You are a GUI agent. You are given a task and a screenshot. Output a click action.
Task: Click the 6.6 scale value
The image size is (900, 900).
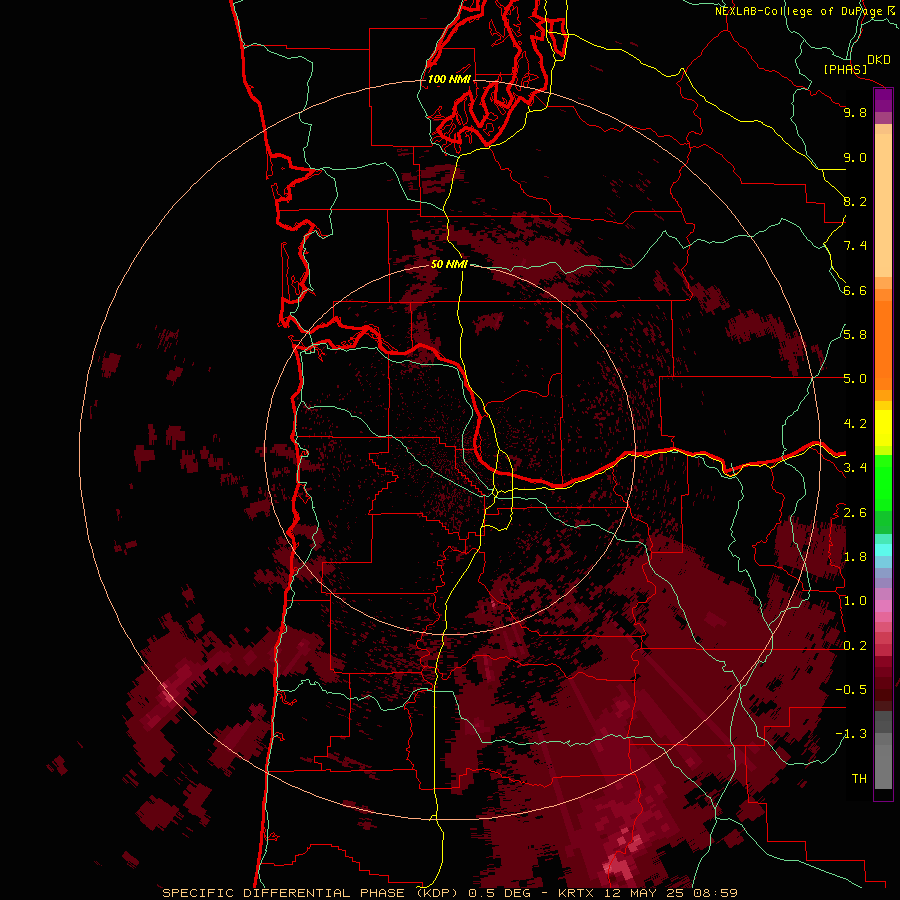(x=855, y=290)
